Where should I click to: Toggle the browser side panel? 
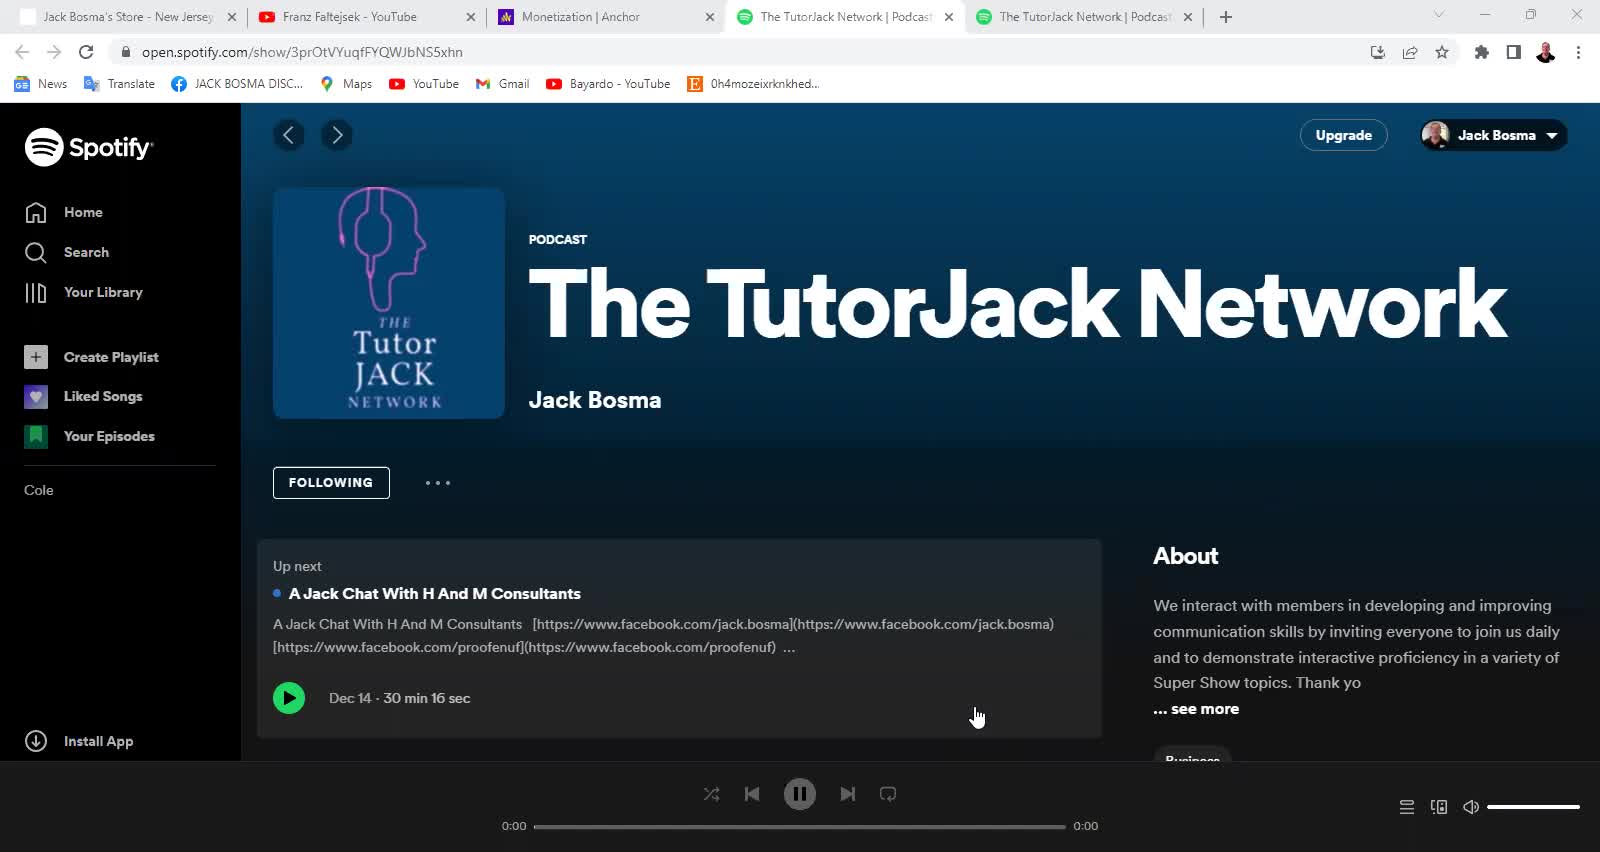tap(1514, 52)
